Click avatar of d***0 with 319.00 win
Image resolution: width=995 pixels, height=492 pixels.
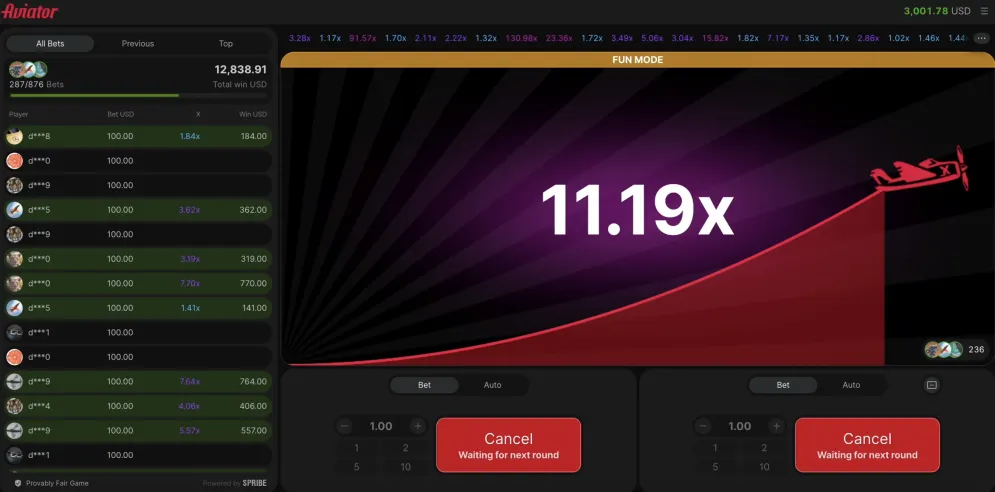[x=15, y=259]
